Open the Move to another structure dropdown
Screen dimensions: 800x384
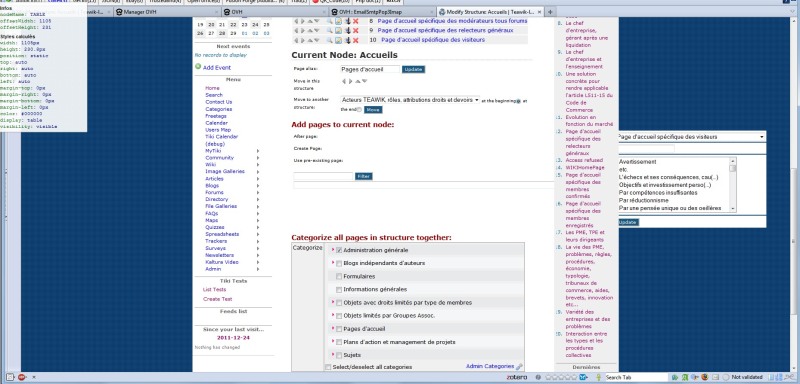[x=410, y=100]
